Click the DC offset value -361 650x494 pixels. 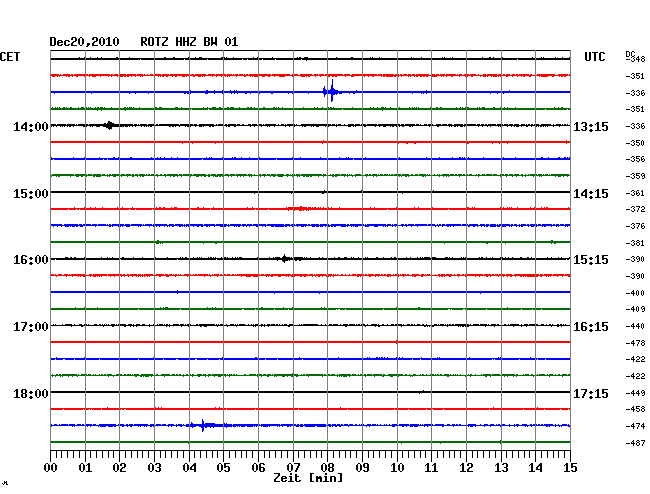tap(635, 193)
